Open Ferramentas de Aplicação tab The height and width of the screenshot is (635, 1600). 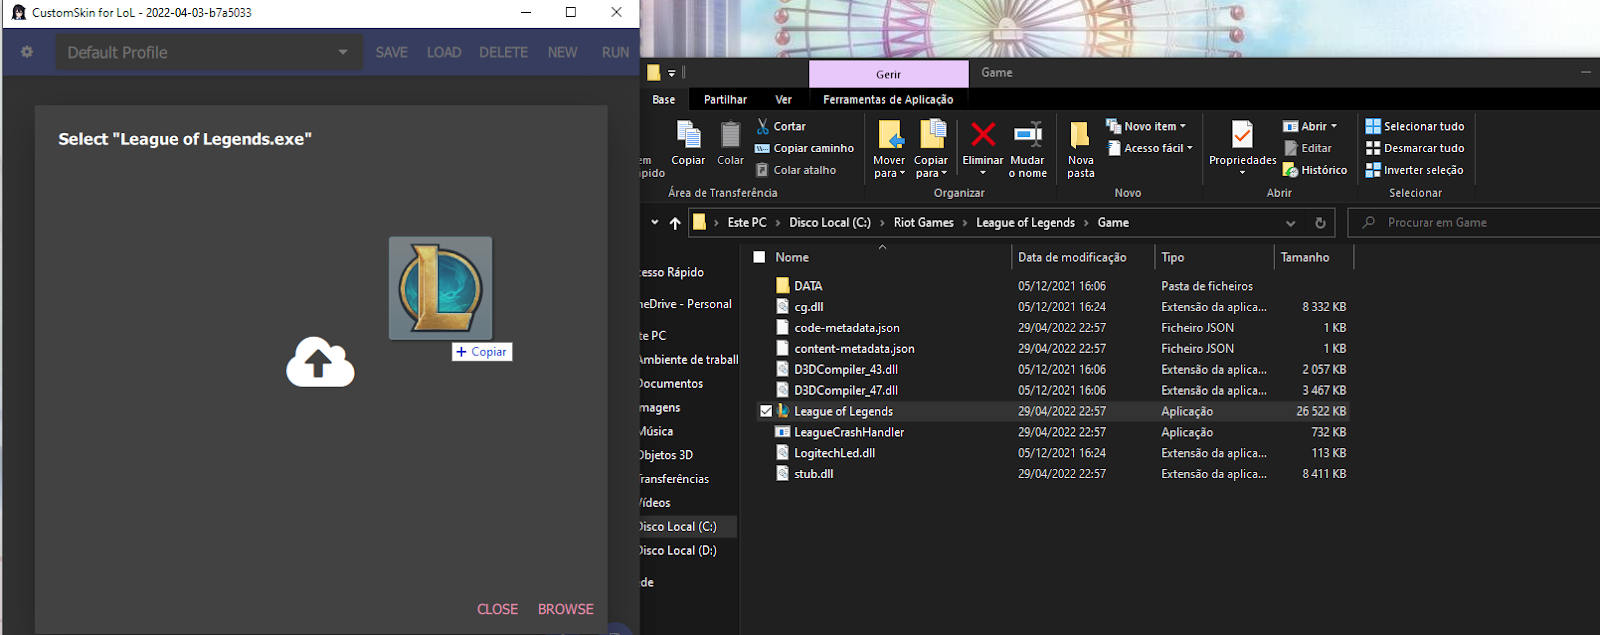[888, 100]
